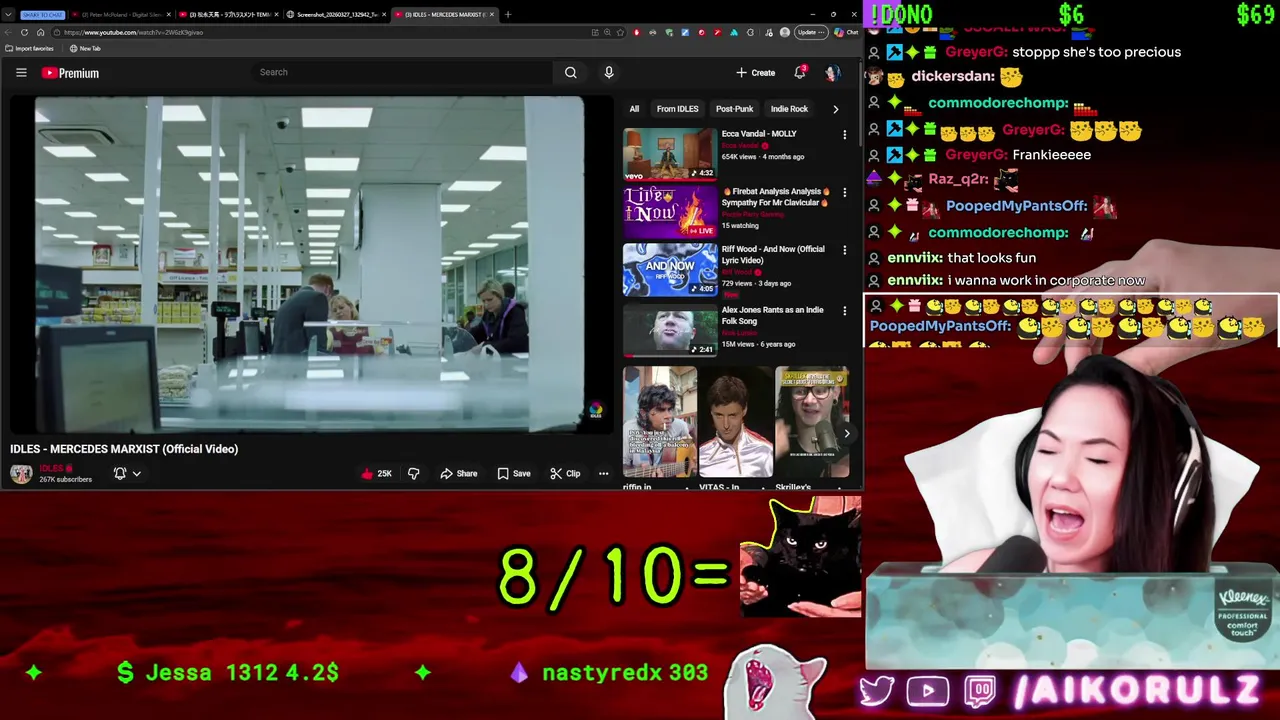
Task: Open the VITAS Short thumbnail
Action: (x=735, y=422)
